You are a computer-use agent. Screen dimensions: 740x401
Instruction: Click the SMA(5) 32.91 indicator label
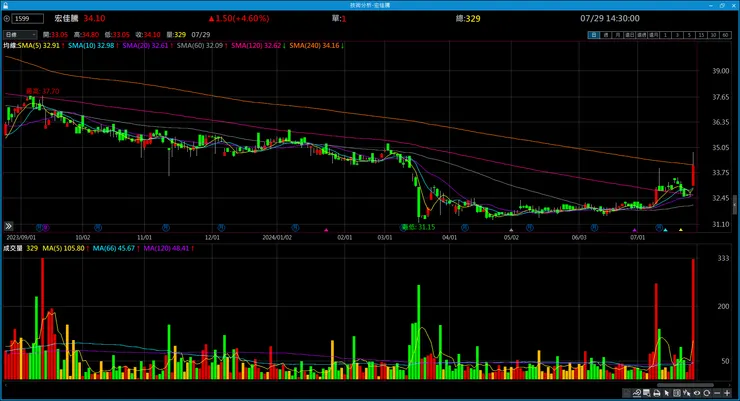coord(41,45)
